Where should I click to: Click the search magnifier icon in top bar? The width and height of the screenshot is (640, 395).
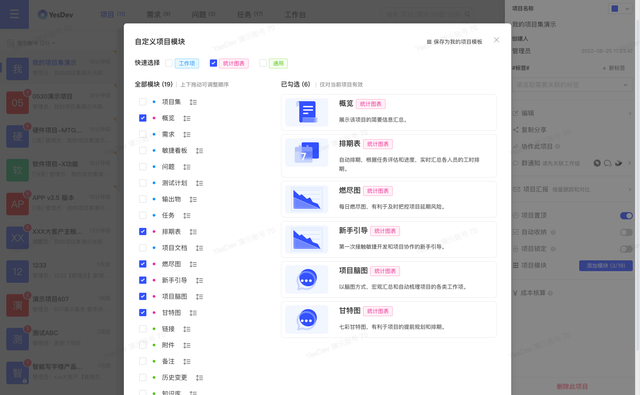pos(467,15)
